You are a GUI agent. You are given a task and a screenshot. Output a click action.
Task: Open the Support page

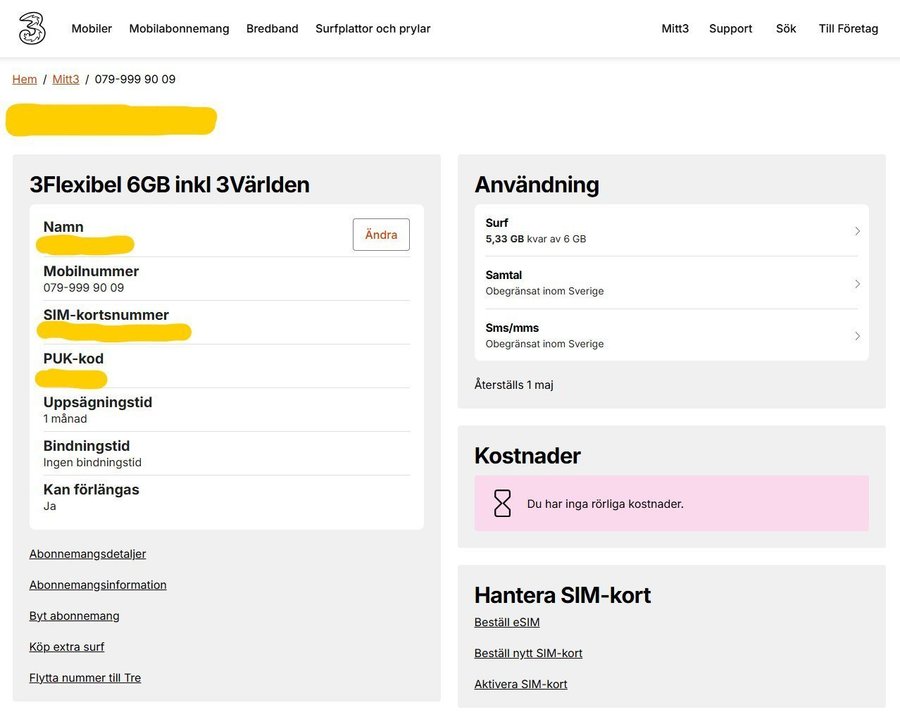(730, 29)
